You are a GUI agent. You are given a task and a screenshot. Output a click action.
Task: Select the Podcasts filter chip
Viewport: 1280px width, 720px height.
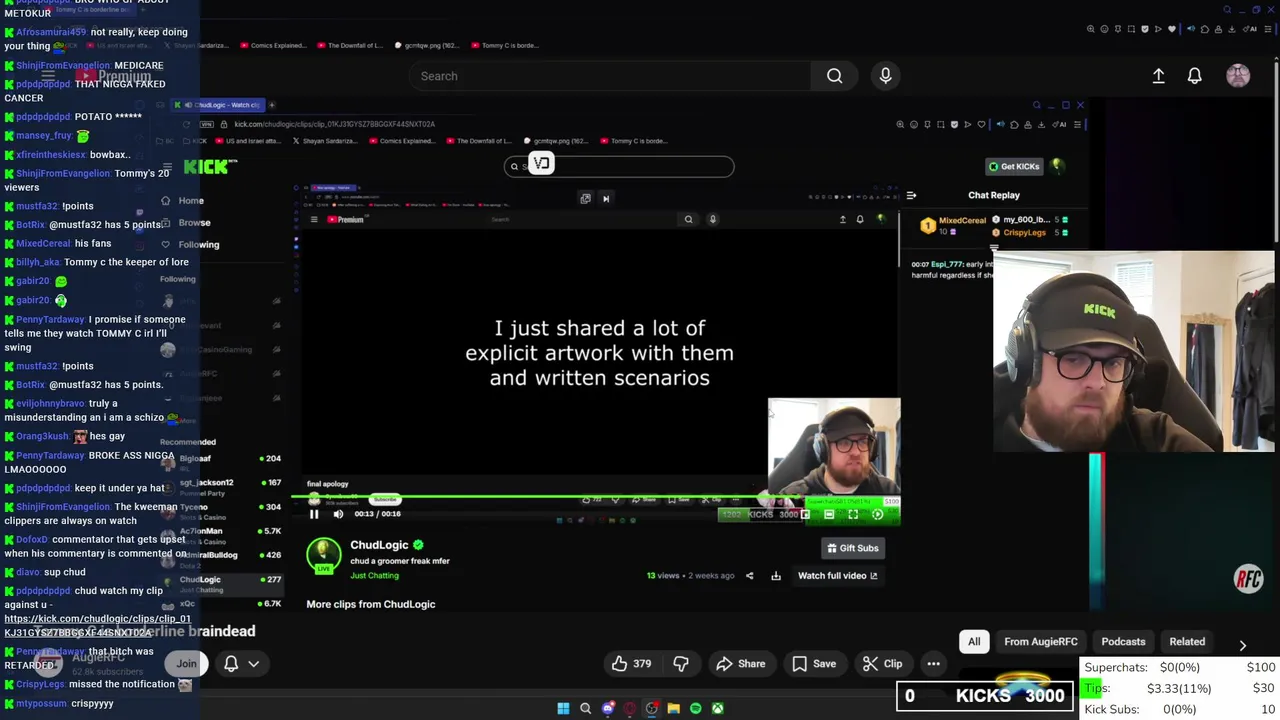coord(1123,642)
